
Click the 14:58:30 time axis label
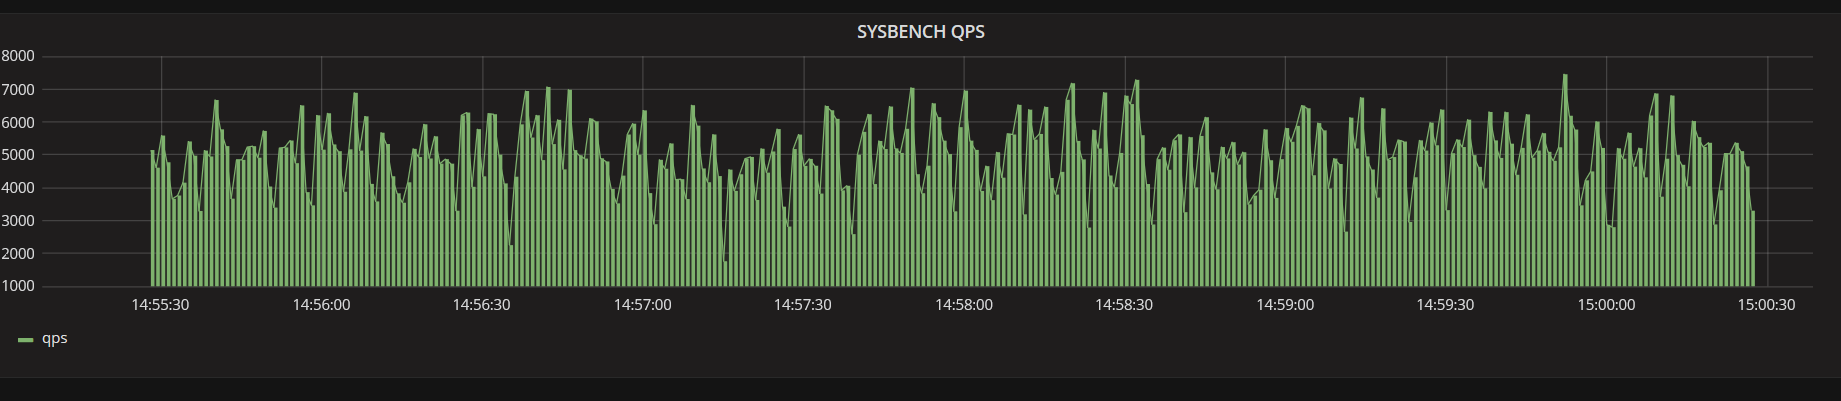point(1124,304)
